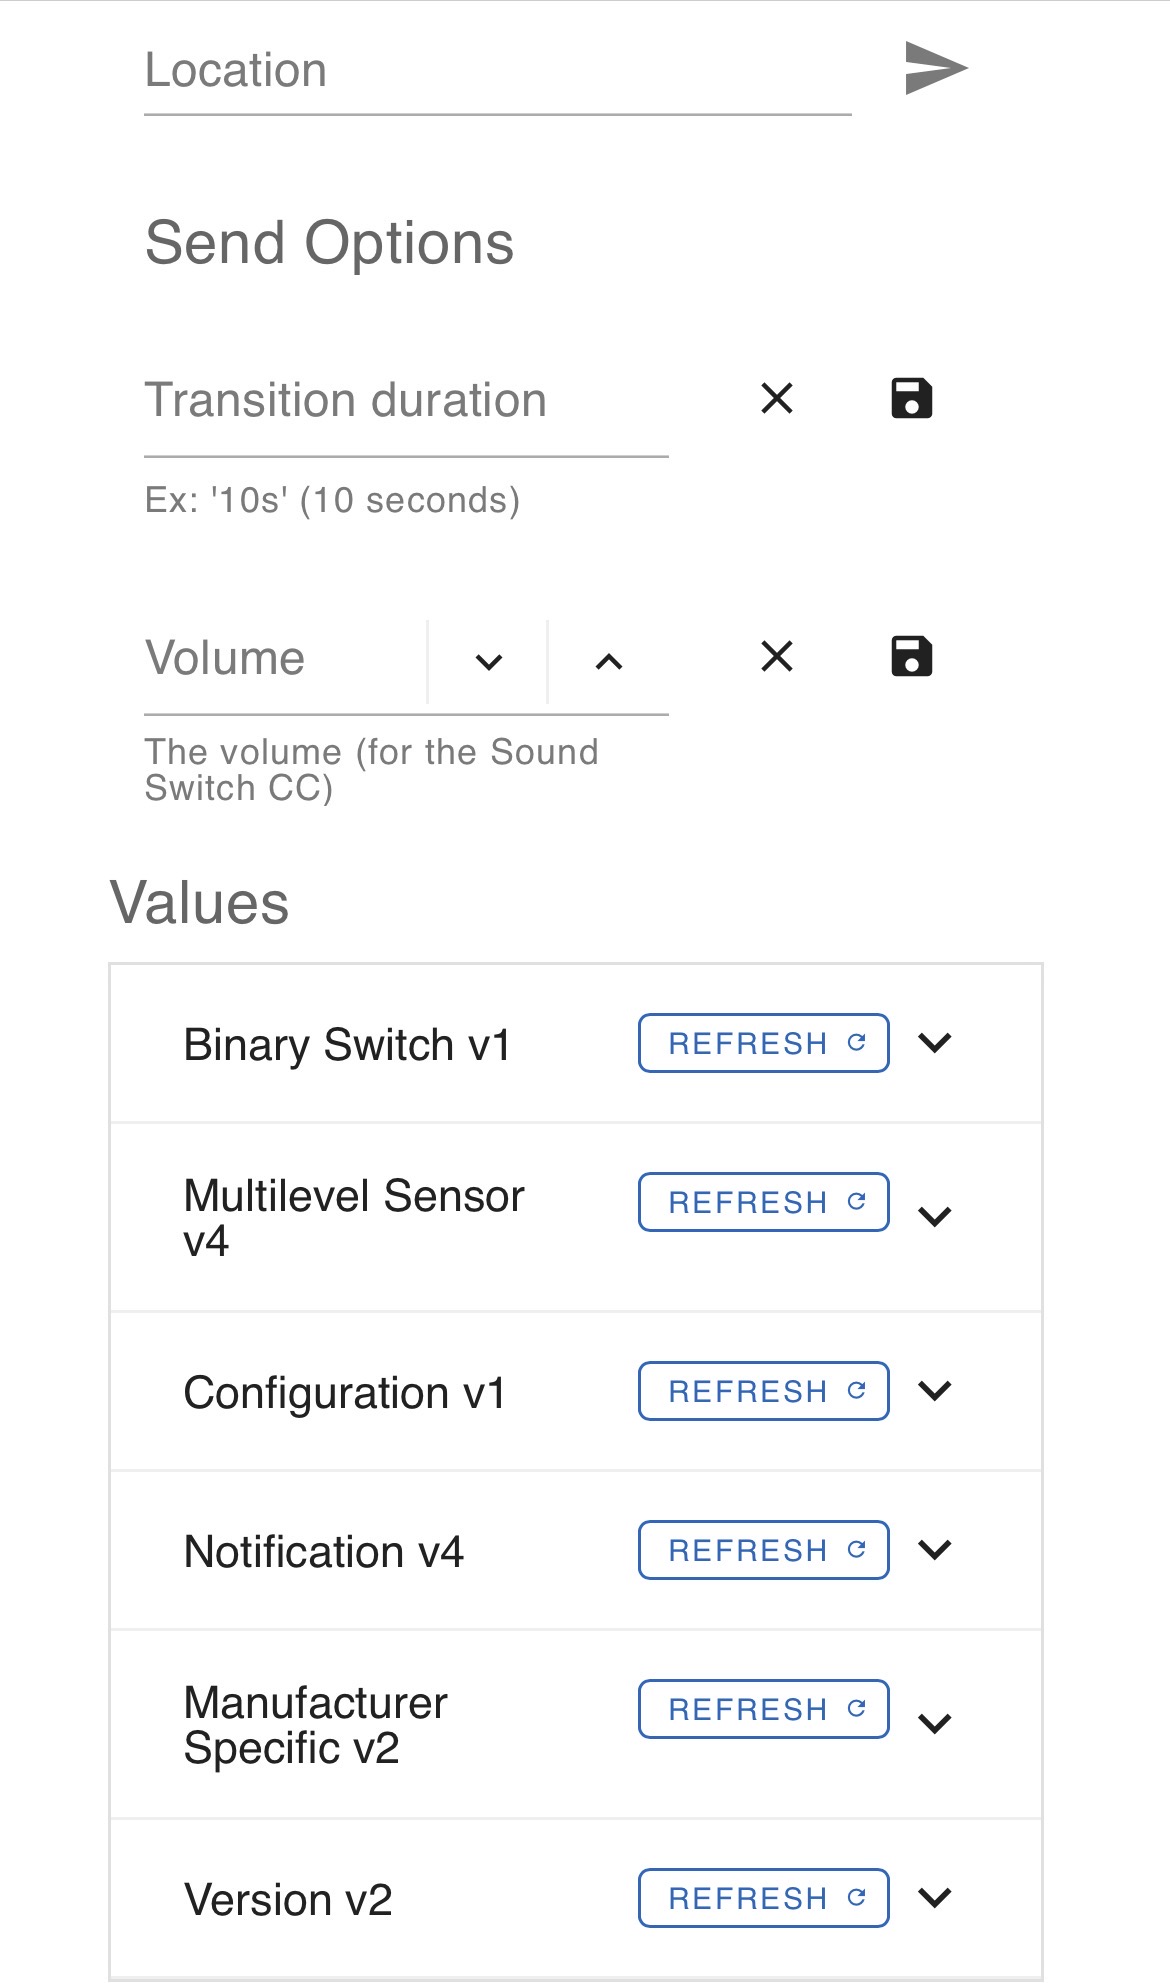Expand Multilevel Sensor v4 panel

(934, 1217)
